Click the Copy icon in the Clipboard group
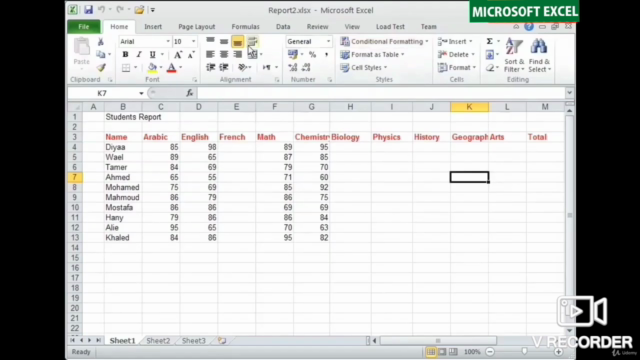The height and width of the screenshot is (360, 640). click(x=100, y=54)
